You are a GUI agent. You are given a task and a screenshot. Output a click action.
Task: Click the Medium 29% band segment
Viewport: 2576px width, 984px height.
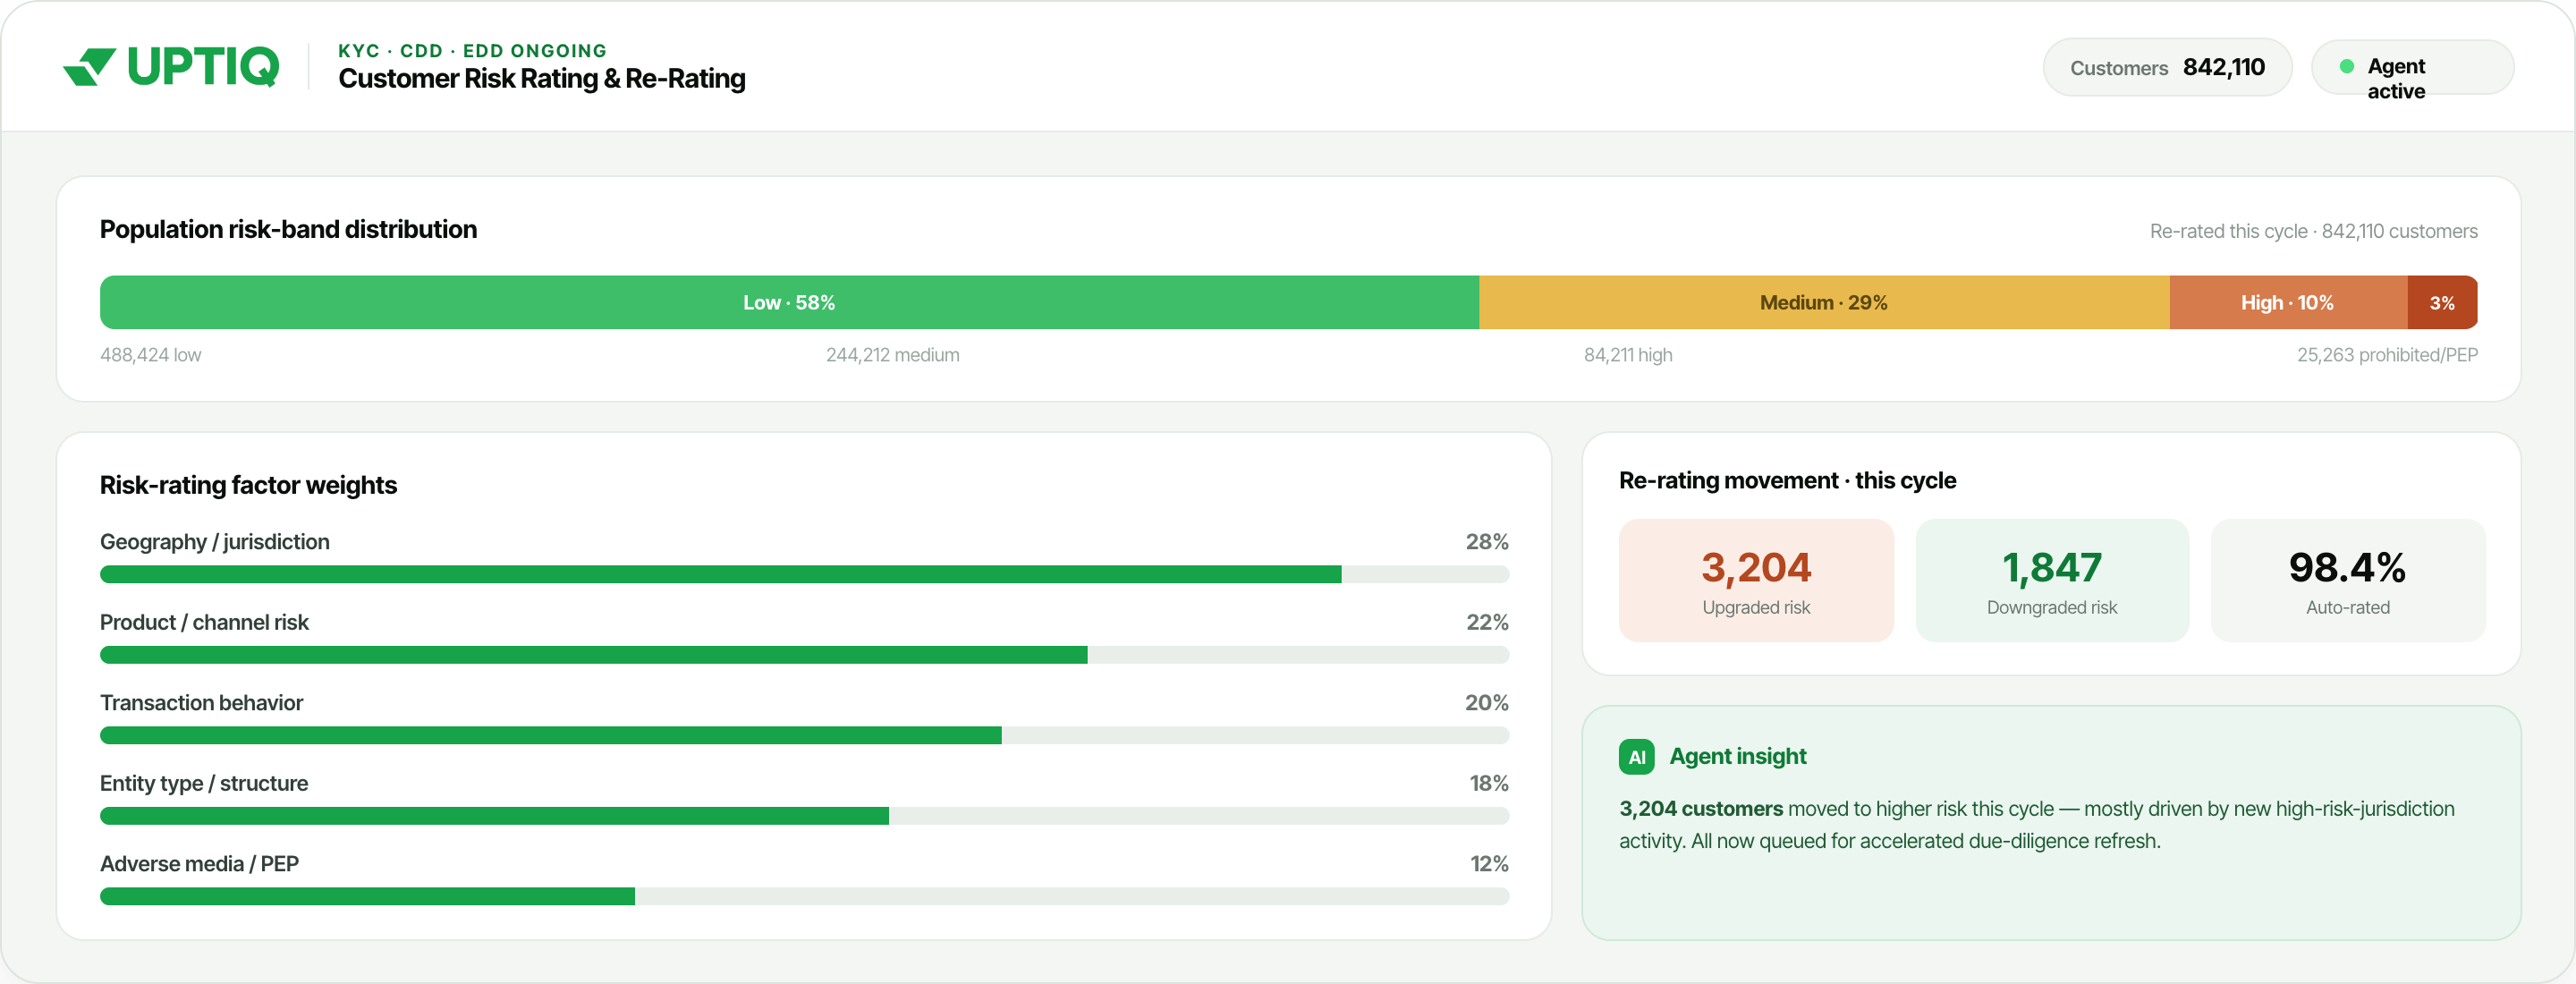point(1824,303)
